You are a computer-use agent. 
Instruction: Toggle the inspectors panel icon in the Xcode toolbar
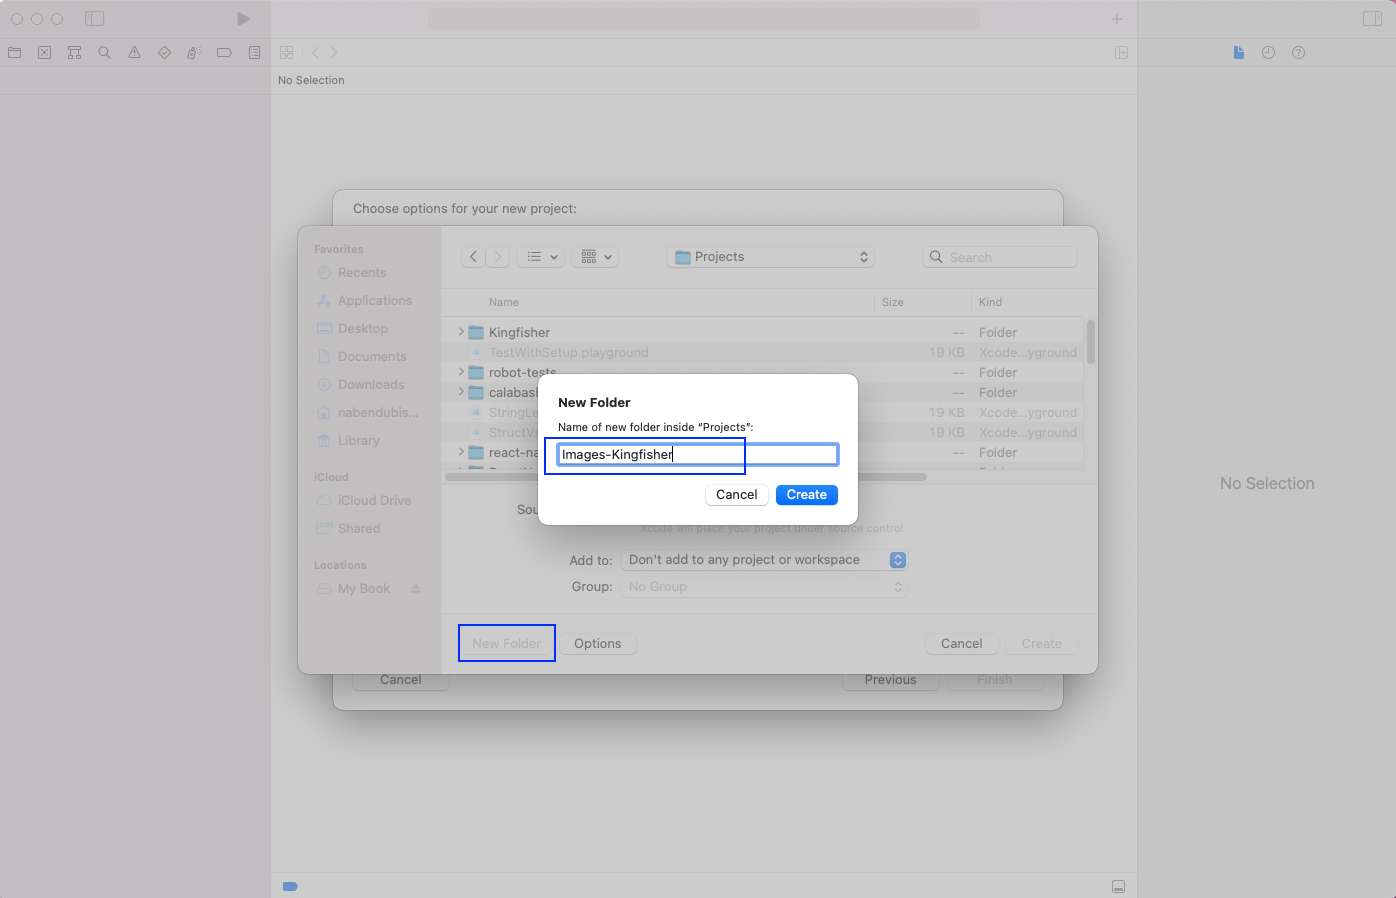(1372, 19)
